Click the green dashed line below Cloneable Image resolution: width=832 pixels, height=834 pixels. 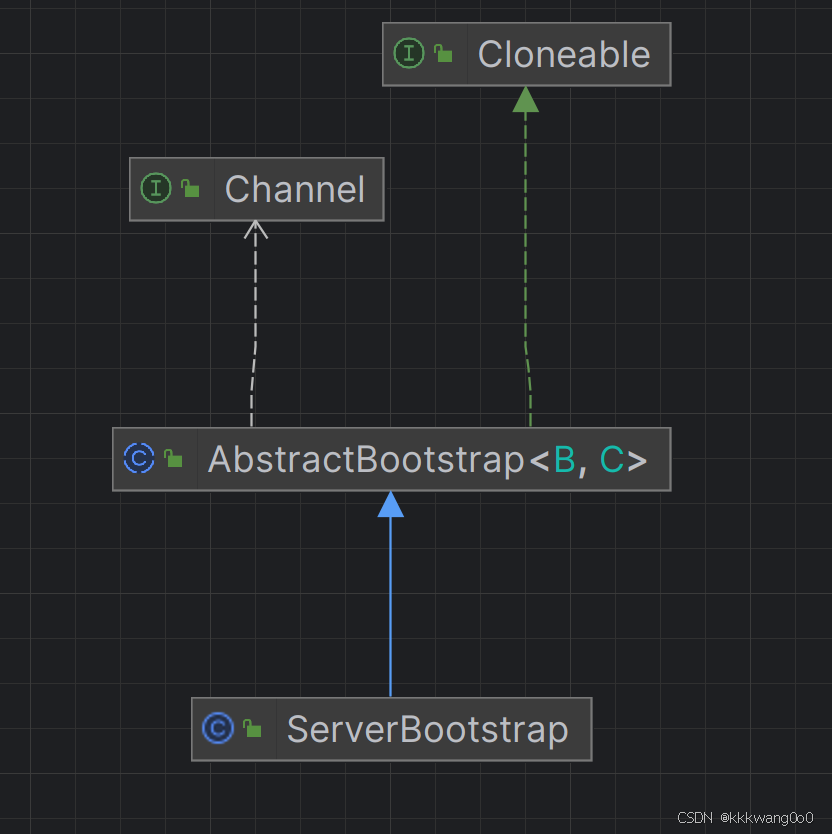[526, 266]
